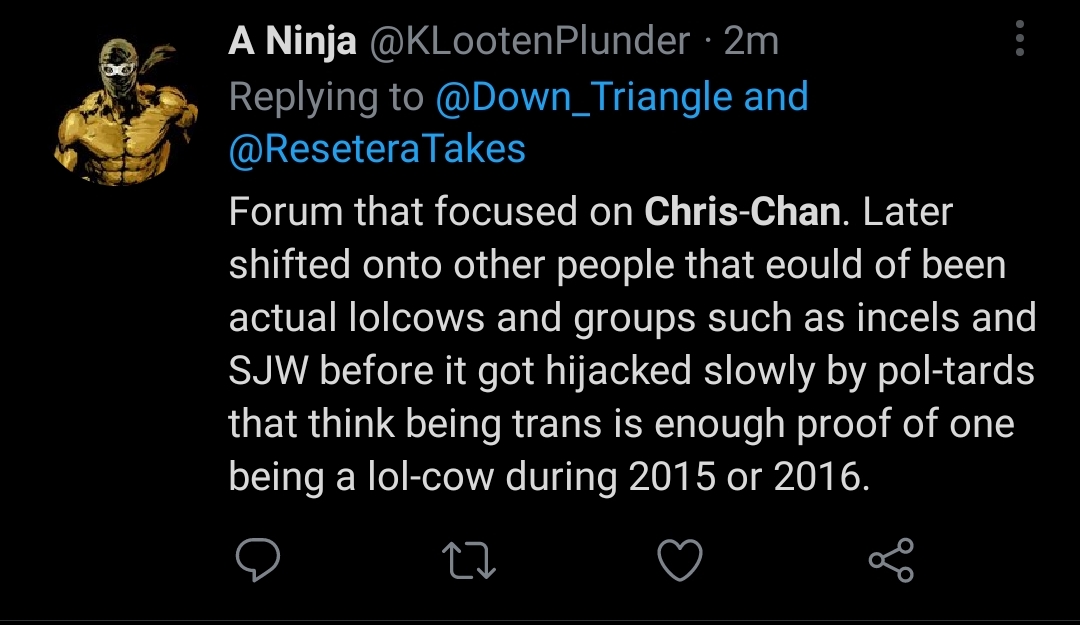1080x625 pixels.
Task: Click the @KLootenPlunder handle
Action: [530, 41]
